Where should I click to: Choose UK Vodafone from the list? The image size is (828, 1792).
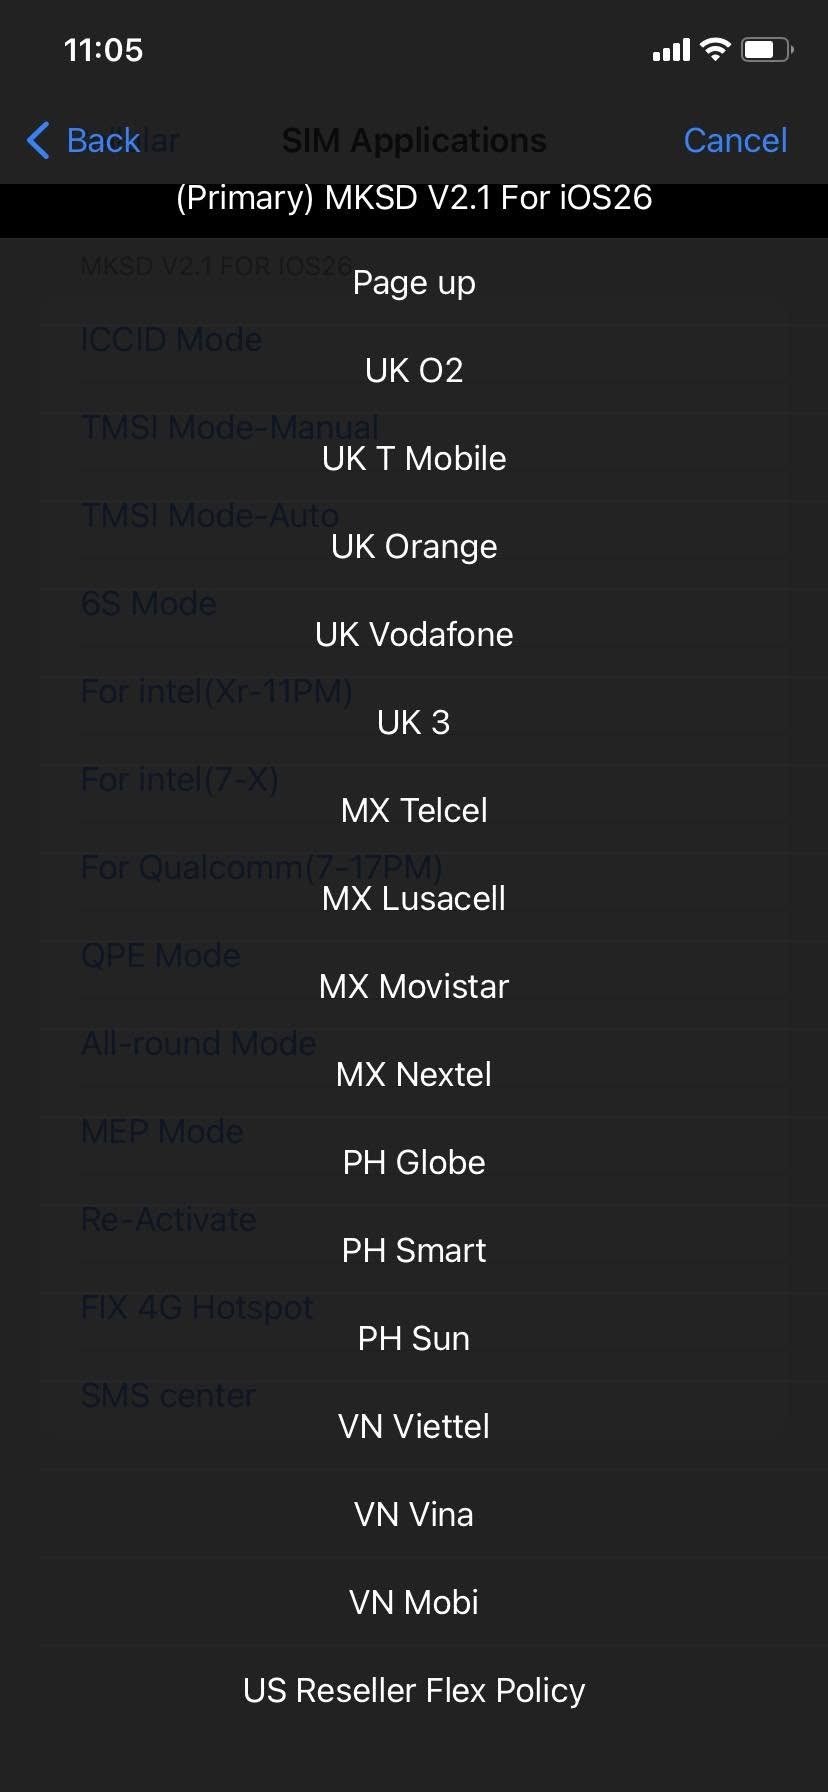(414, 635)
